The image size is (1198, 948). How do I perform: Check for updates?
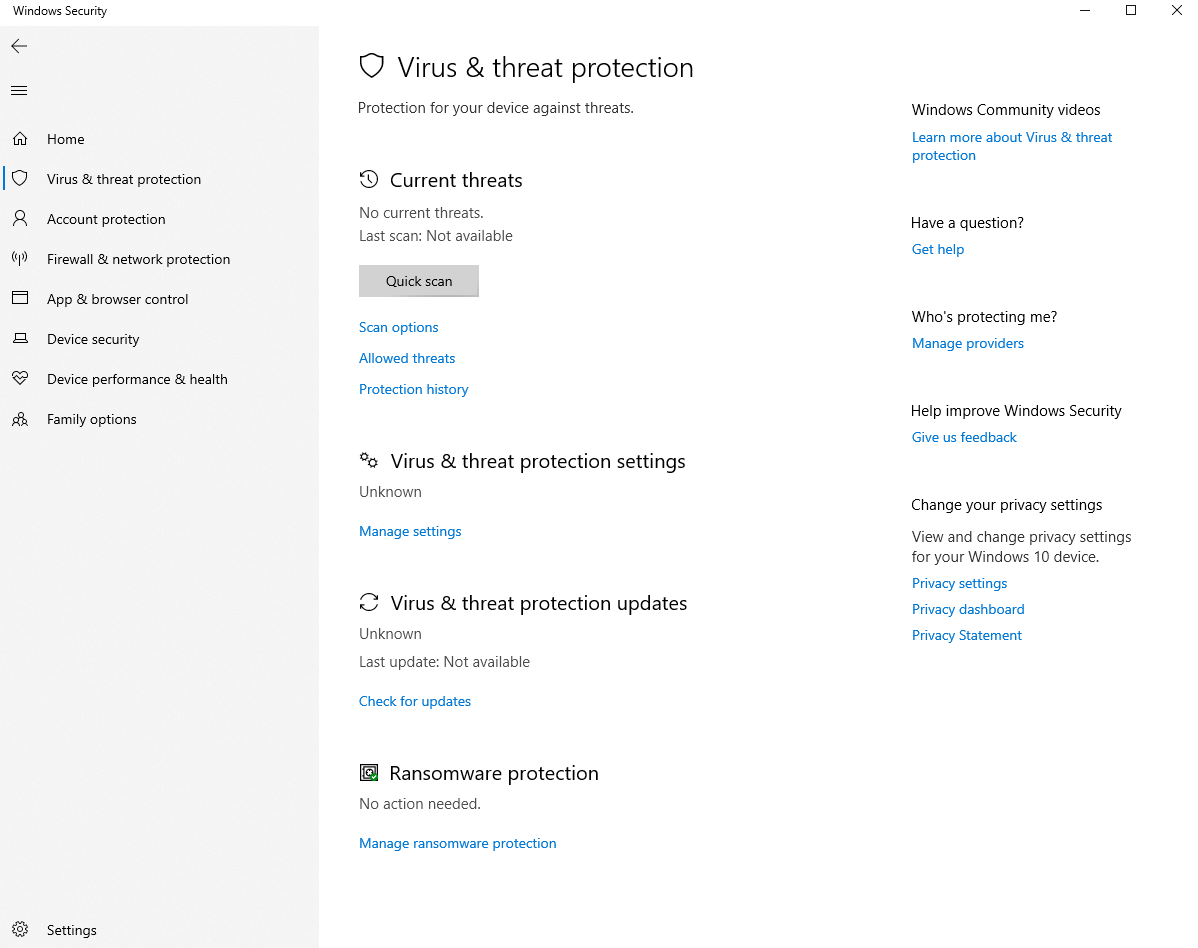point(415,701)
